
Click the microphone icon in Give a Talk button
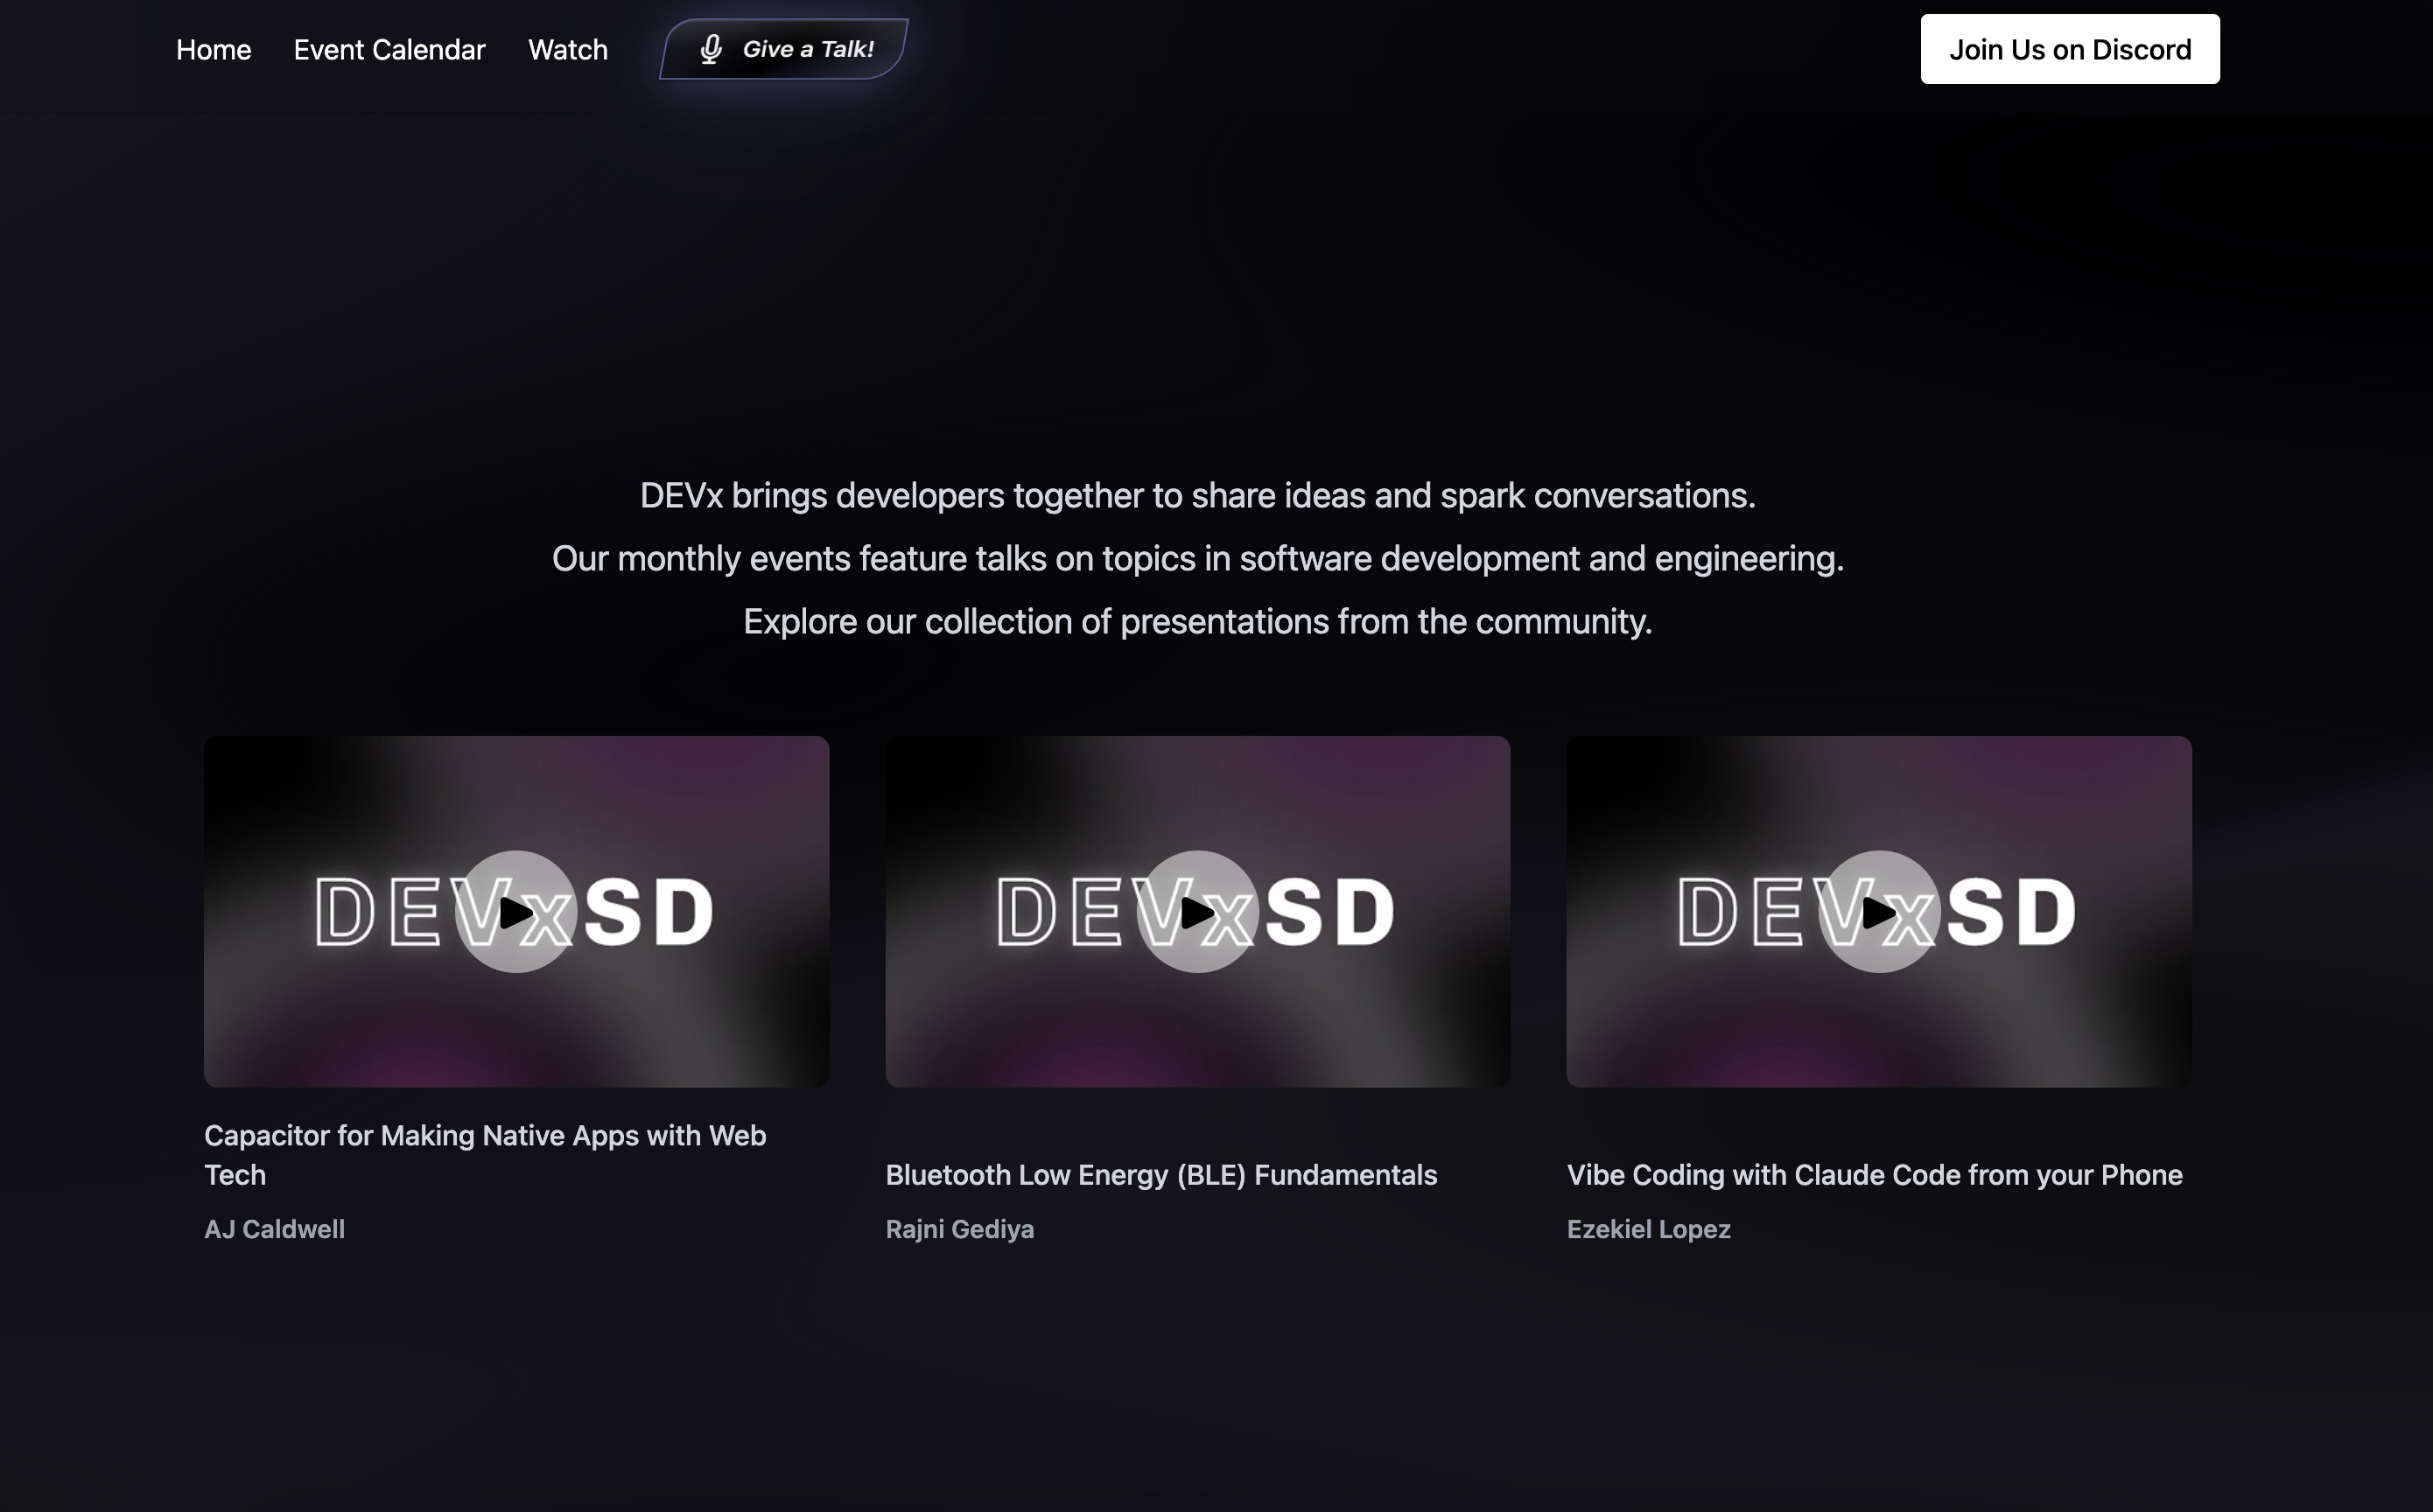coord(710,48)
